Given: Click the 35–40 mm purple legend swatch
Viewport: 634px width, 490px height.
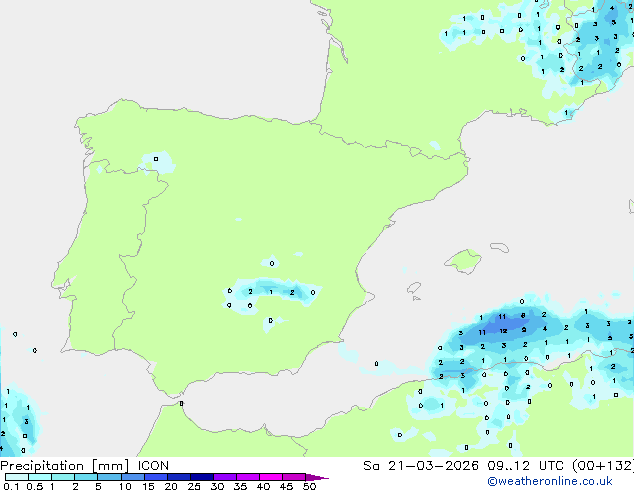Looking at the screenshot, I should click(248, 477).
